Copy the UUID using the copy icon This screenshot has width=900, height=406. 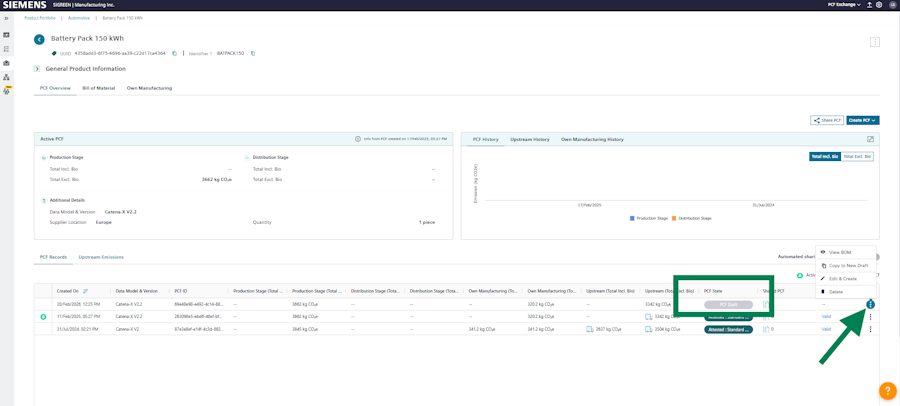pyautogui.click(x=174, y=54)
